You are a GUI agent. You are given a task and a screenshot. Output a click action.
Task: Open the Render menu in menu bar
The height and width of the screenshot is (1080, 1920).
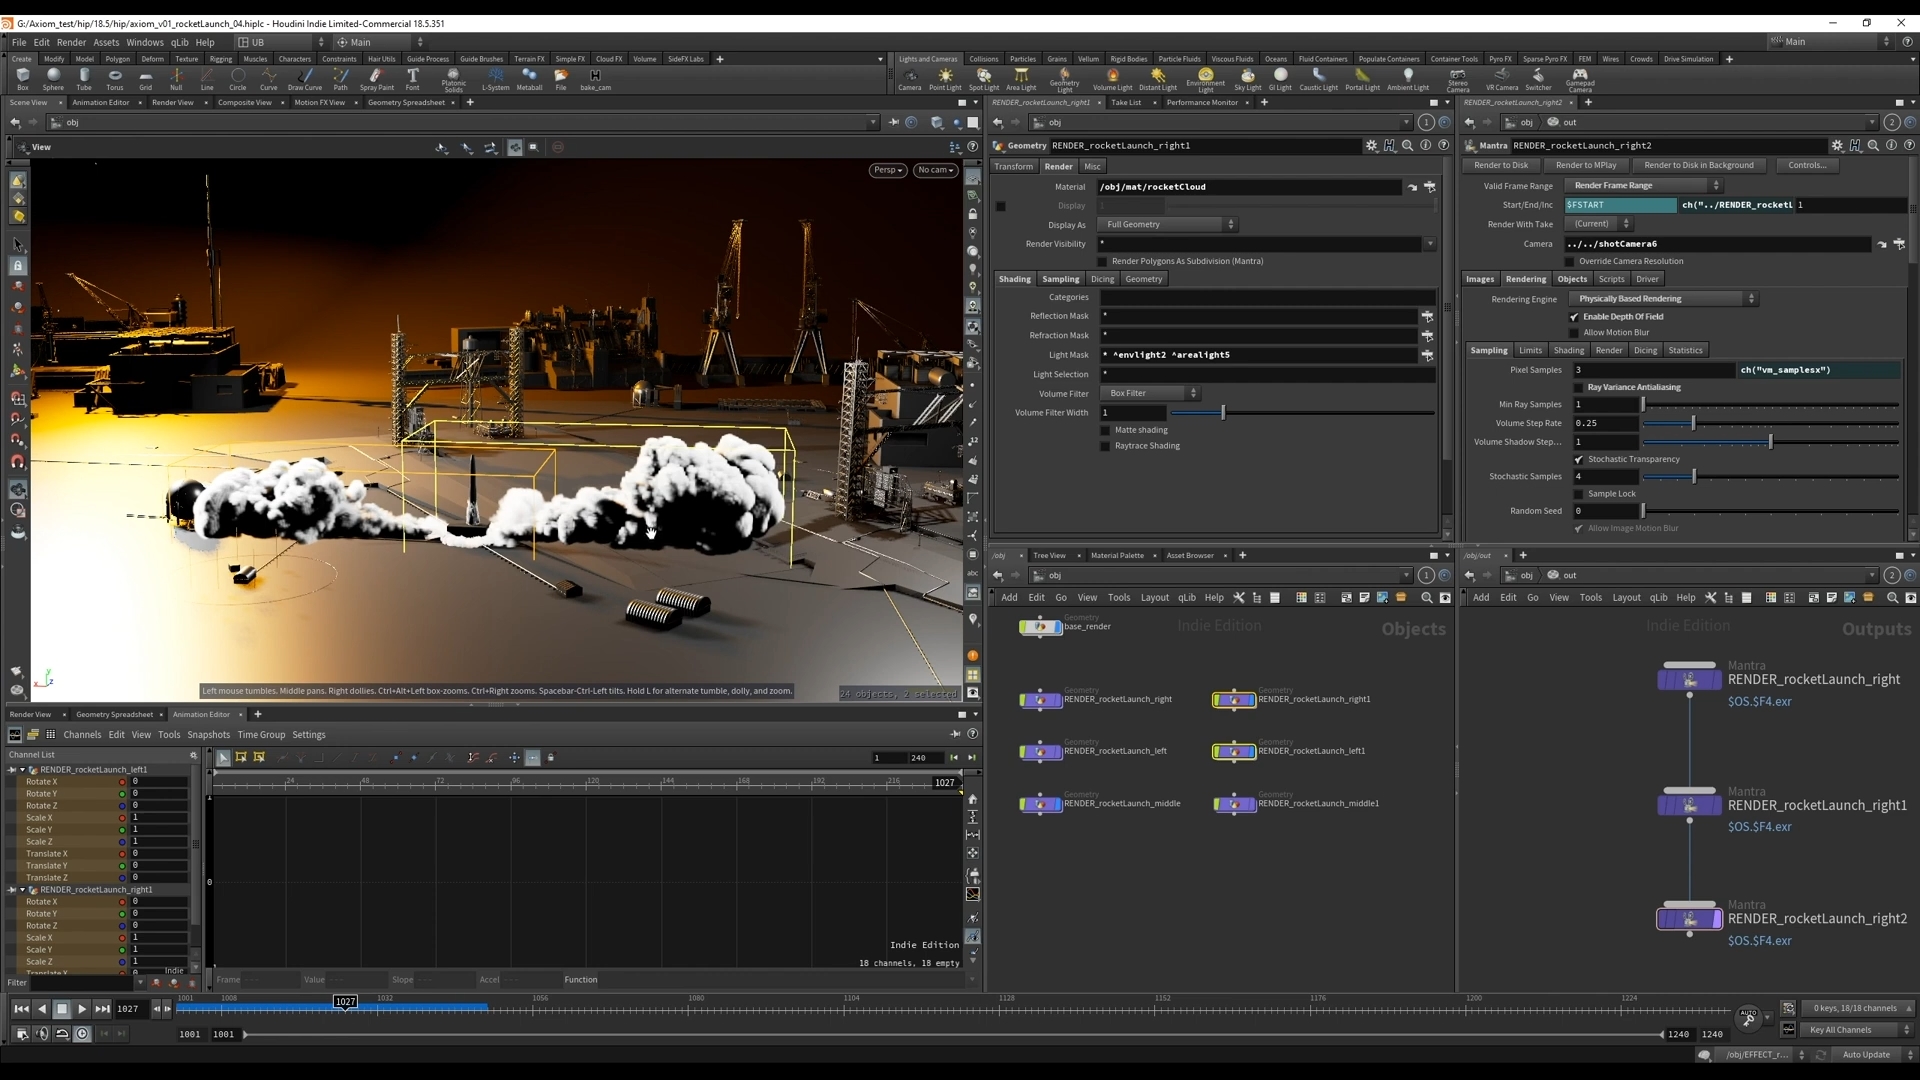71,42
